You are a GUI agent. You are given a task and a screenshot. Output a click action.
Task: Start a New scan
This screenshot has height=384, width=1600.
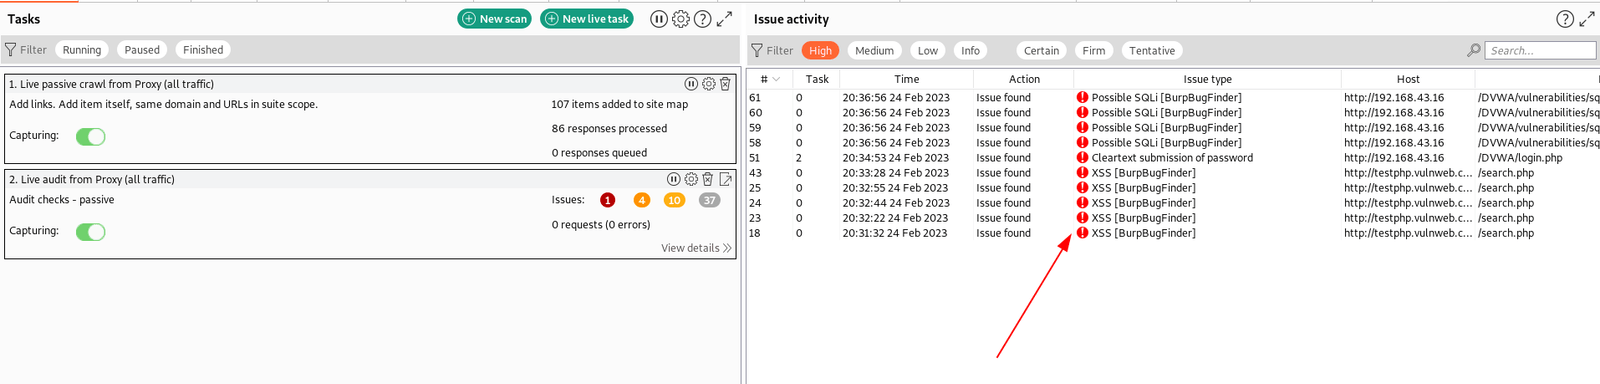(494, 19)
